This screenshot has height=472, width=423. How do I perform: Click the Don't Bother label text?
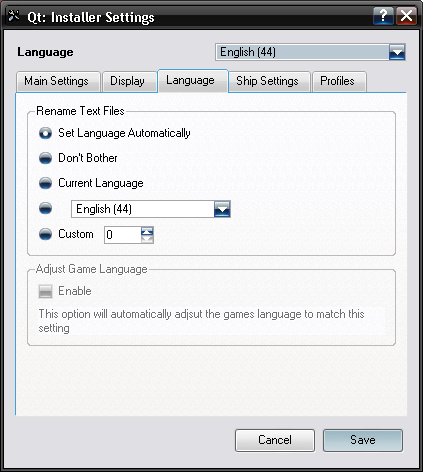(88, 158)
